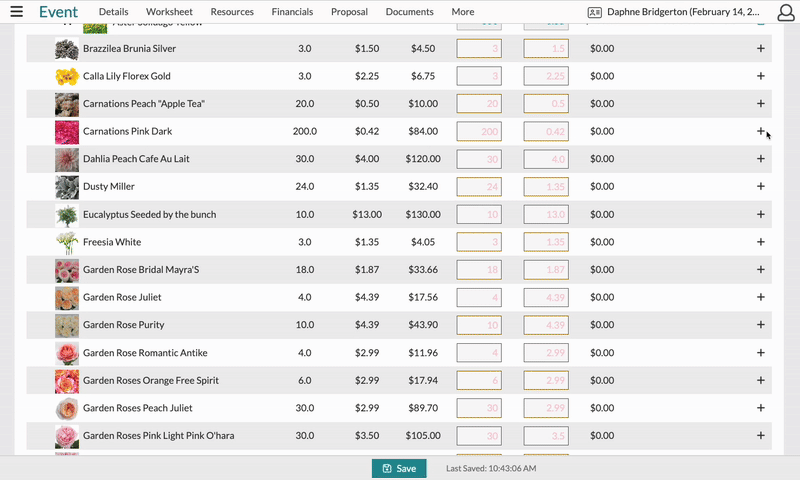Click plus icon for Dahlia Peach Cafe Au Lait
Screen dimensions: 800x480
pos(761,159)
